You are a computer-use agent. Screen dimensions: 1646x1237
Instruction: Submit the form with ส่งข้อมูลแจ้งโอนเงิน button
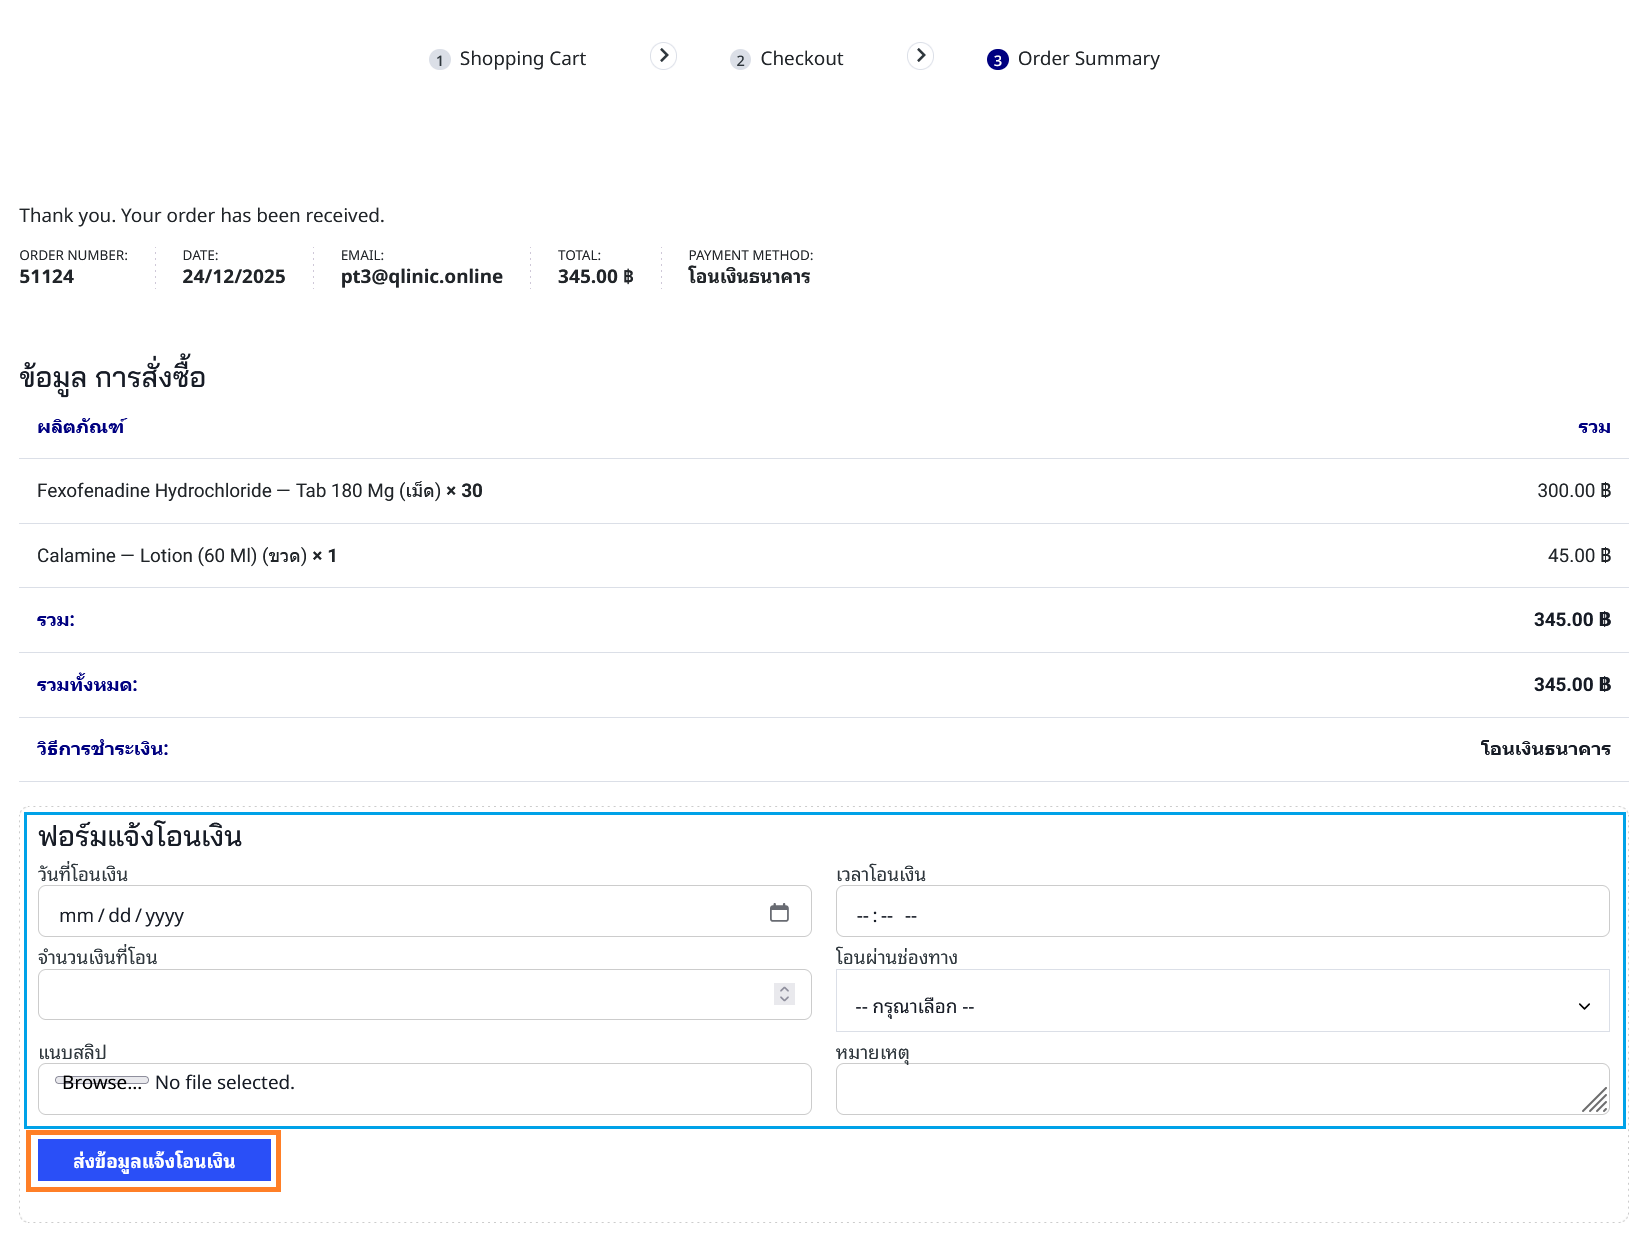154,1161
